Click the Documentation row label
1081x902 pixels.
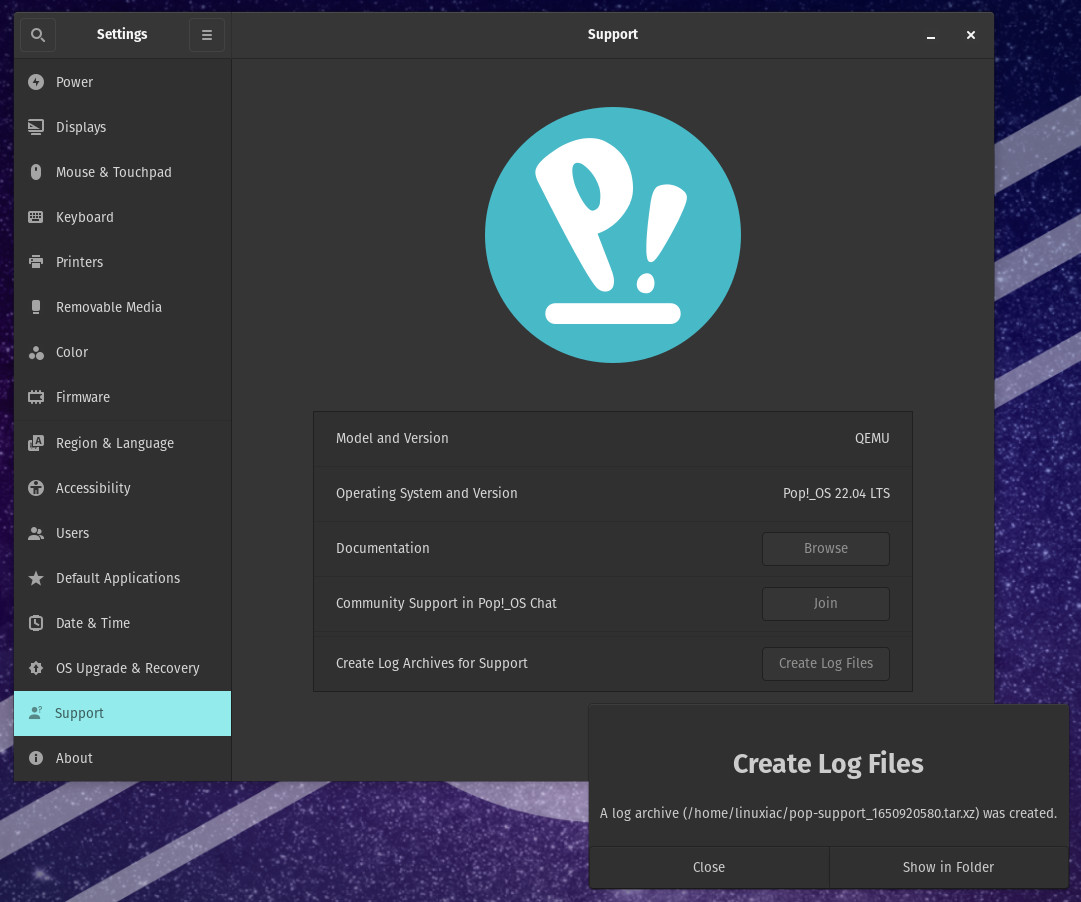[x=383, y=548]
